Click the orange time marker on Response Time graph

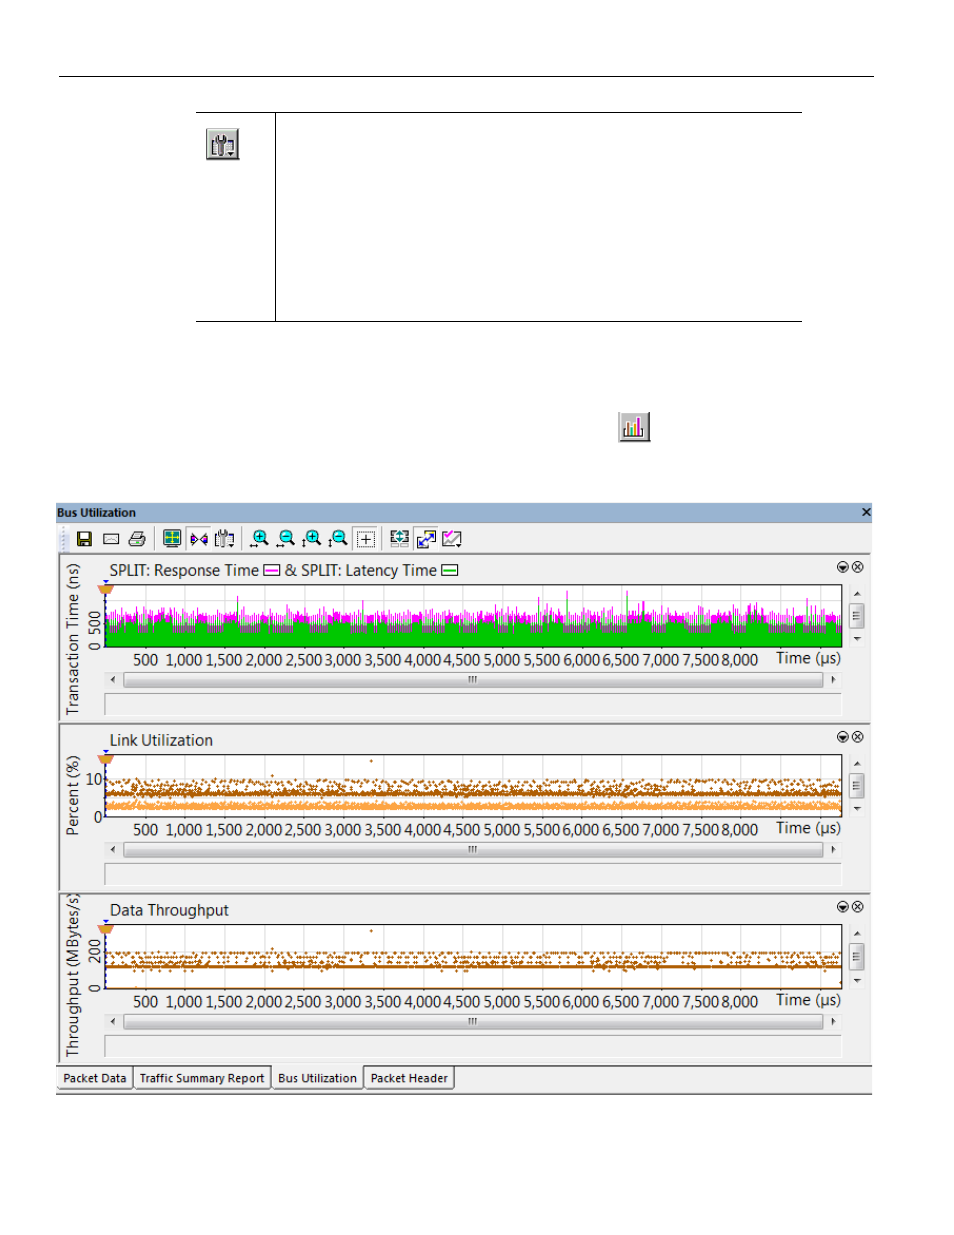coord(106,589)
